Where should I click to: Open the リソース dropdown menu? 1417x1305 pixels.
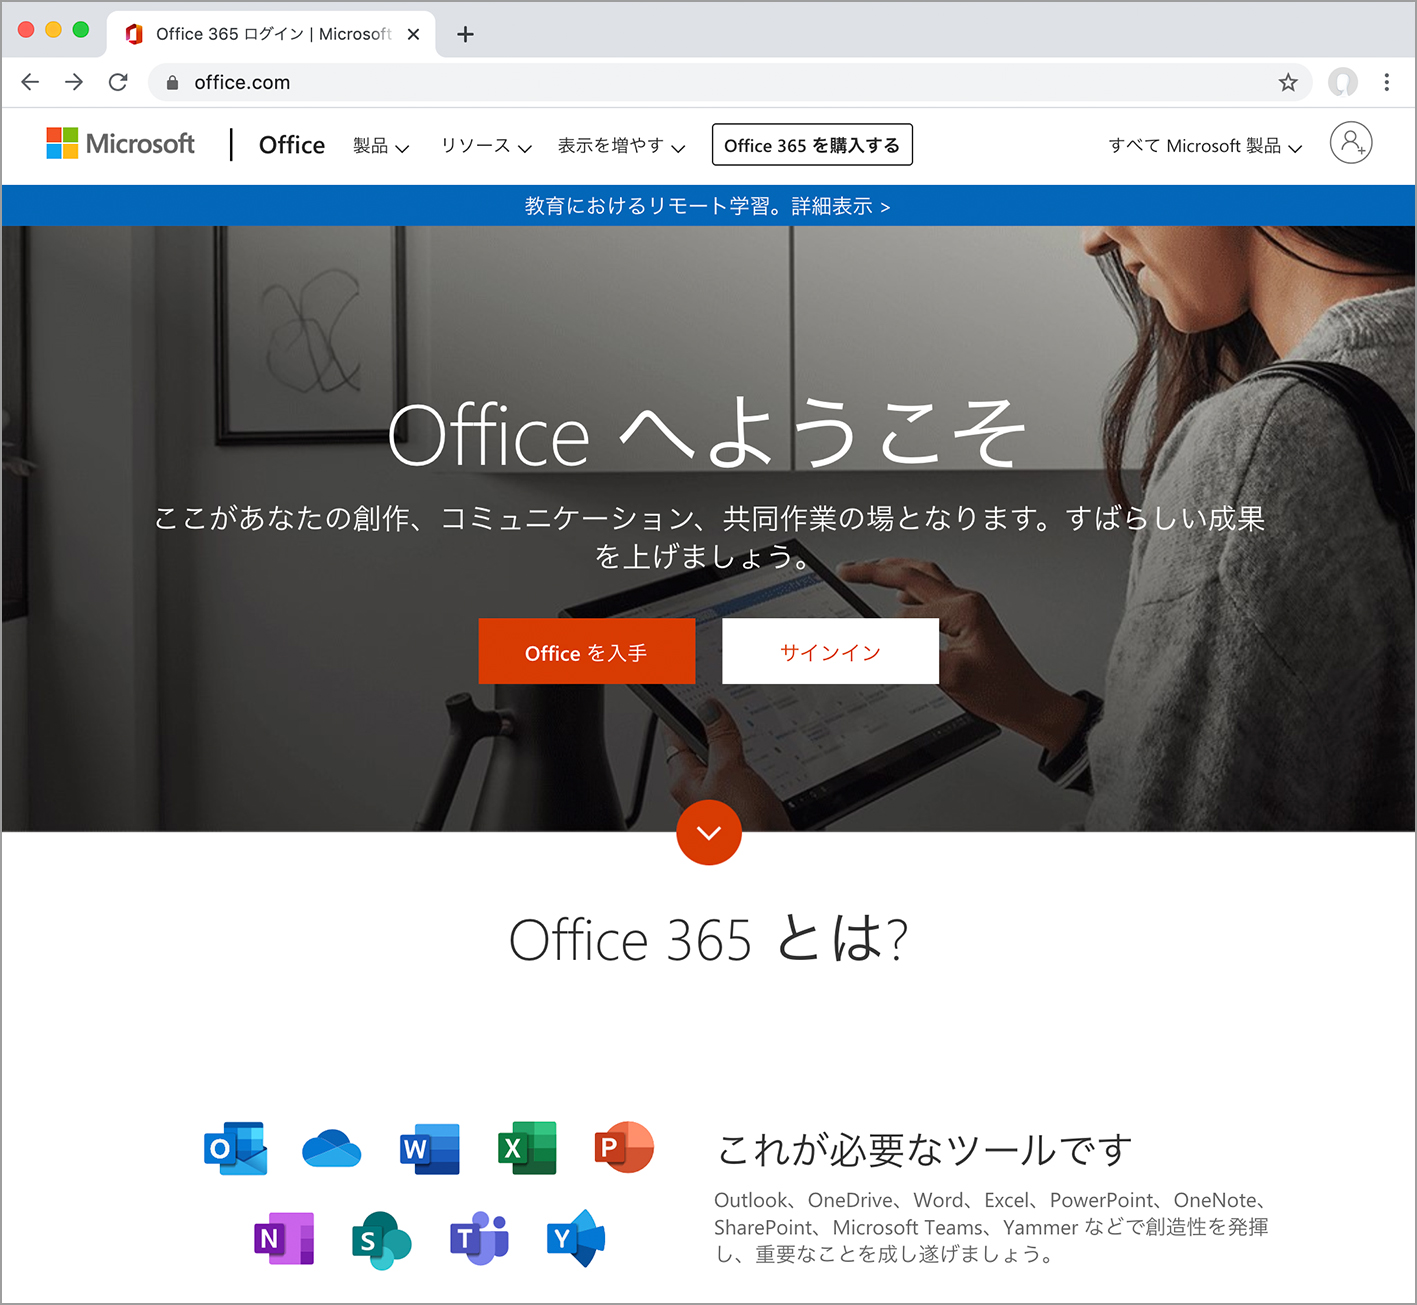[486, 146]
